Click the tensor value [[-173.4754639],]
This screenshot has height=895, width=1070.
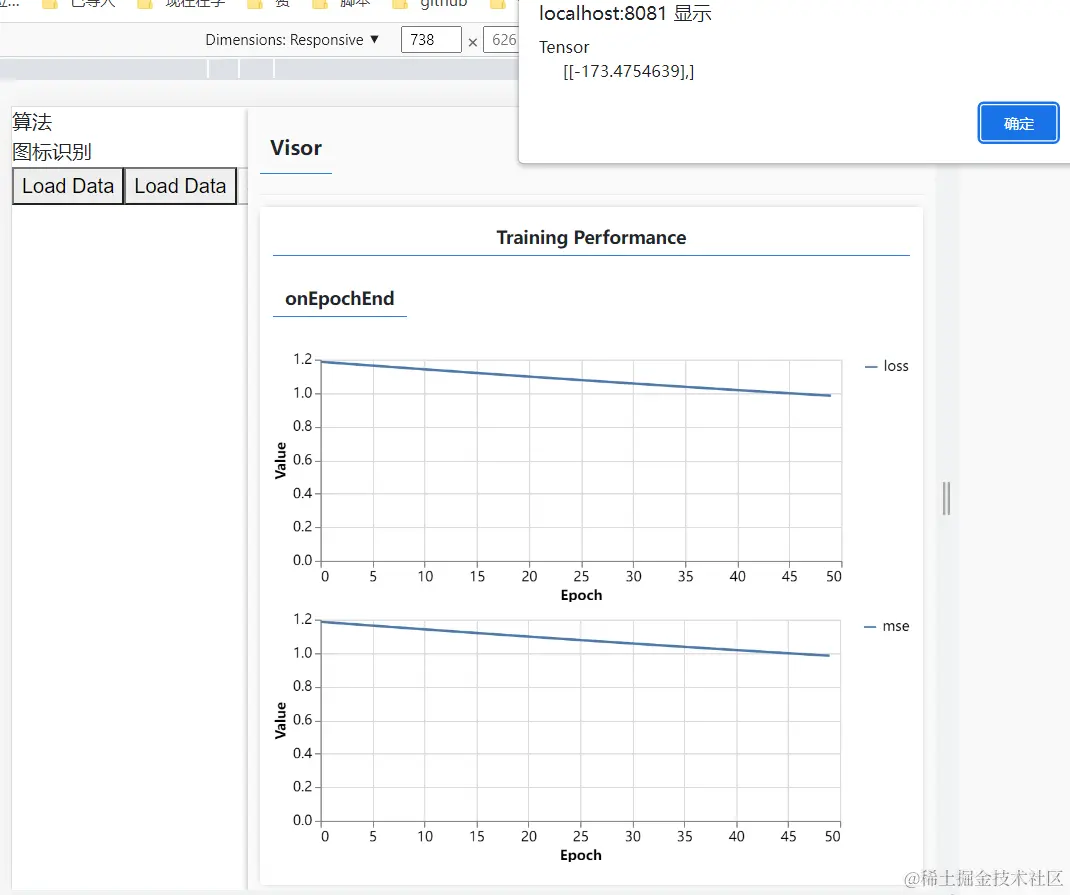pyautogui.click(x=628, y=72)
